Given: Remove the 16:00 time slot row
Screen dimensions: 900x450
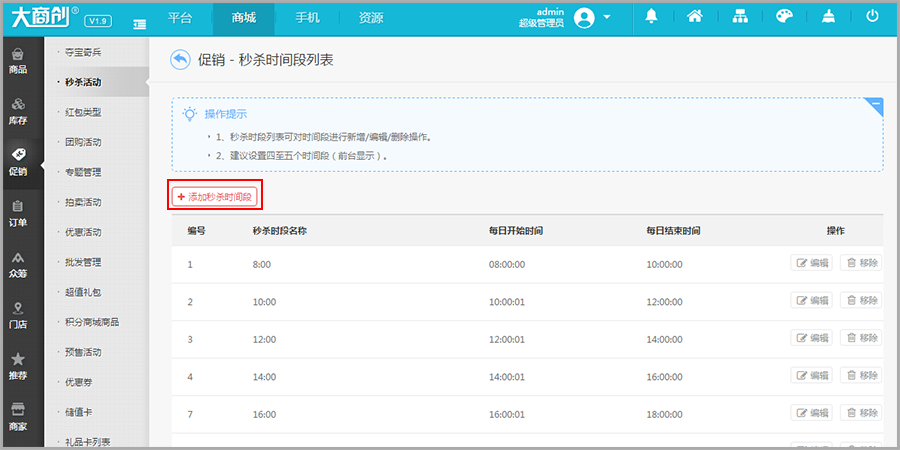Looking at the screenshot, I should (861, 413).
